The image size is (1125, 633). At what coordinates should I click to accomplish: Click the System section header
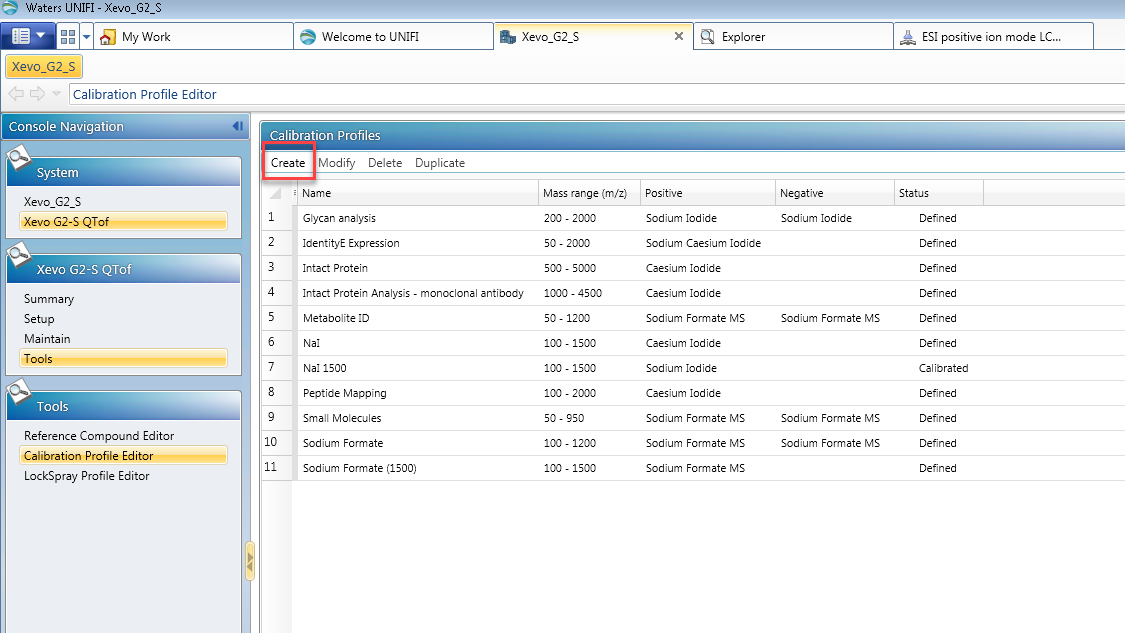tap(124, 172)
